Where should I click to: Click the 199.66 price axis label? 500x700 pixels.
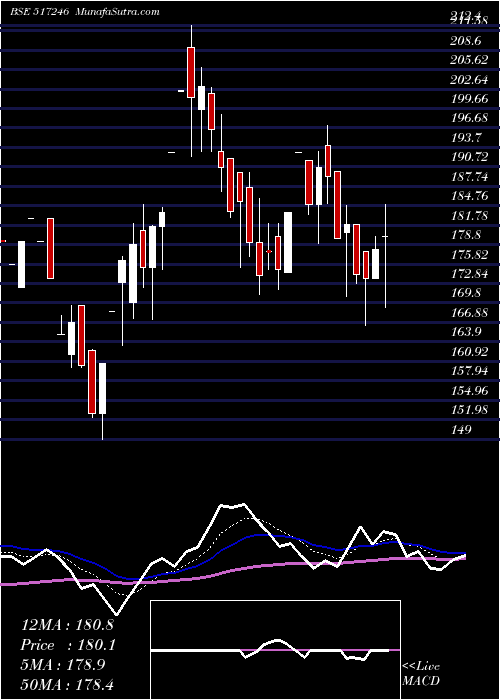tap(470, 99)
